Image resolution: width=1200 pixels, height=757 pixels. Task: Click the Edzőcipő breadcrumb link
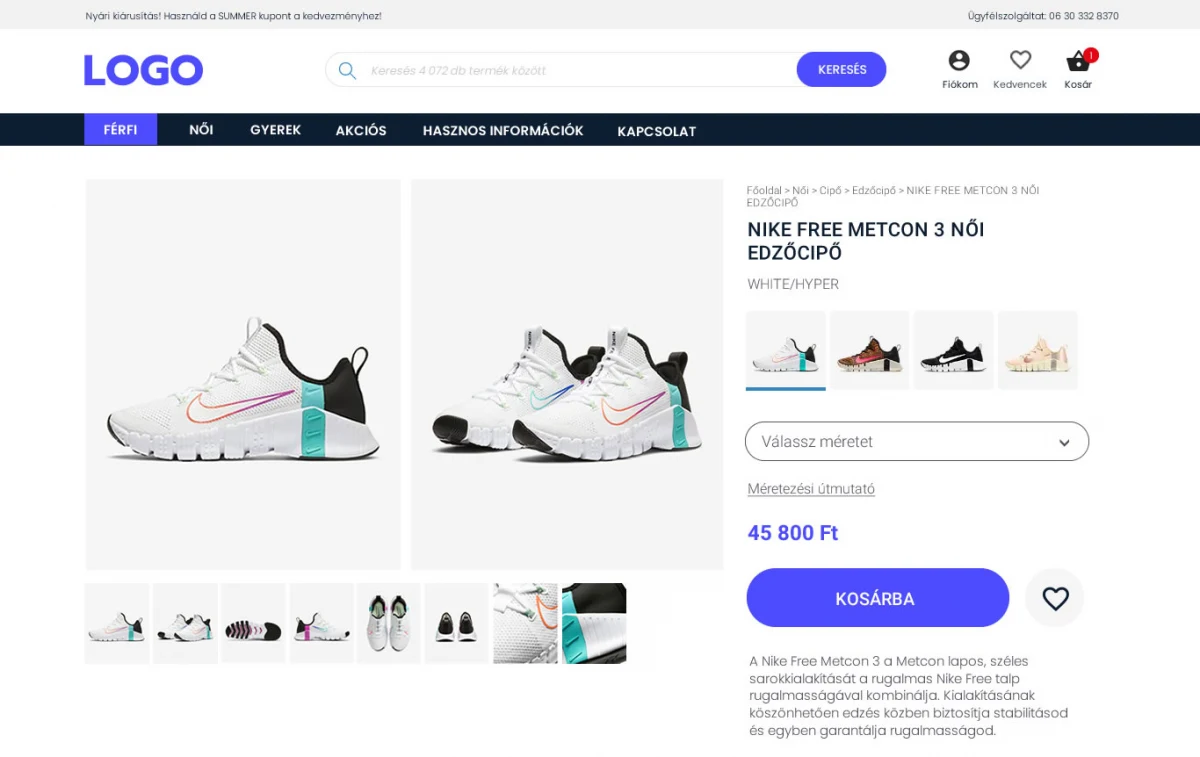click(x=874, y=190)
